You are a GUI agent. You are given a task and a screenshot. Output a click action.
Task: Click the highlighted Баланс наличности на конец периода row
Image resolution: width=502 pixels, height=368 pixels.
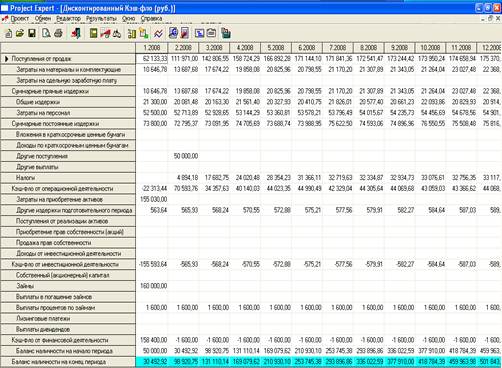point(251,362)
